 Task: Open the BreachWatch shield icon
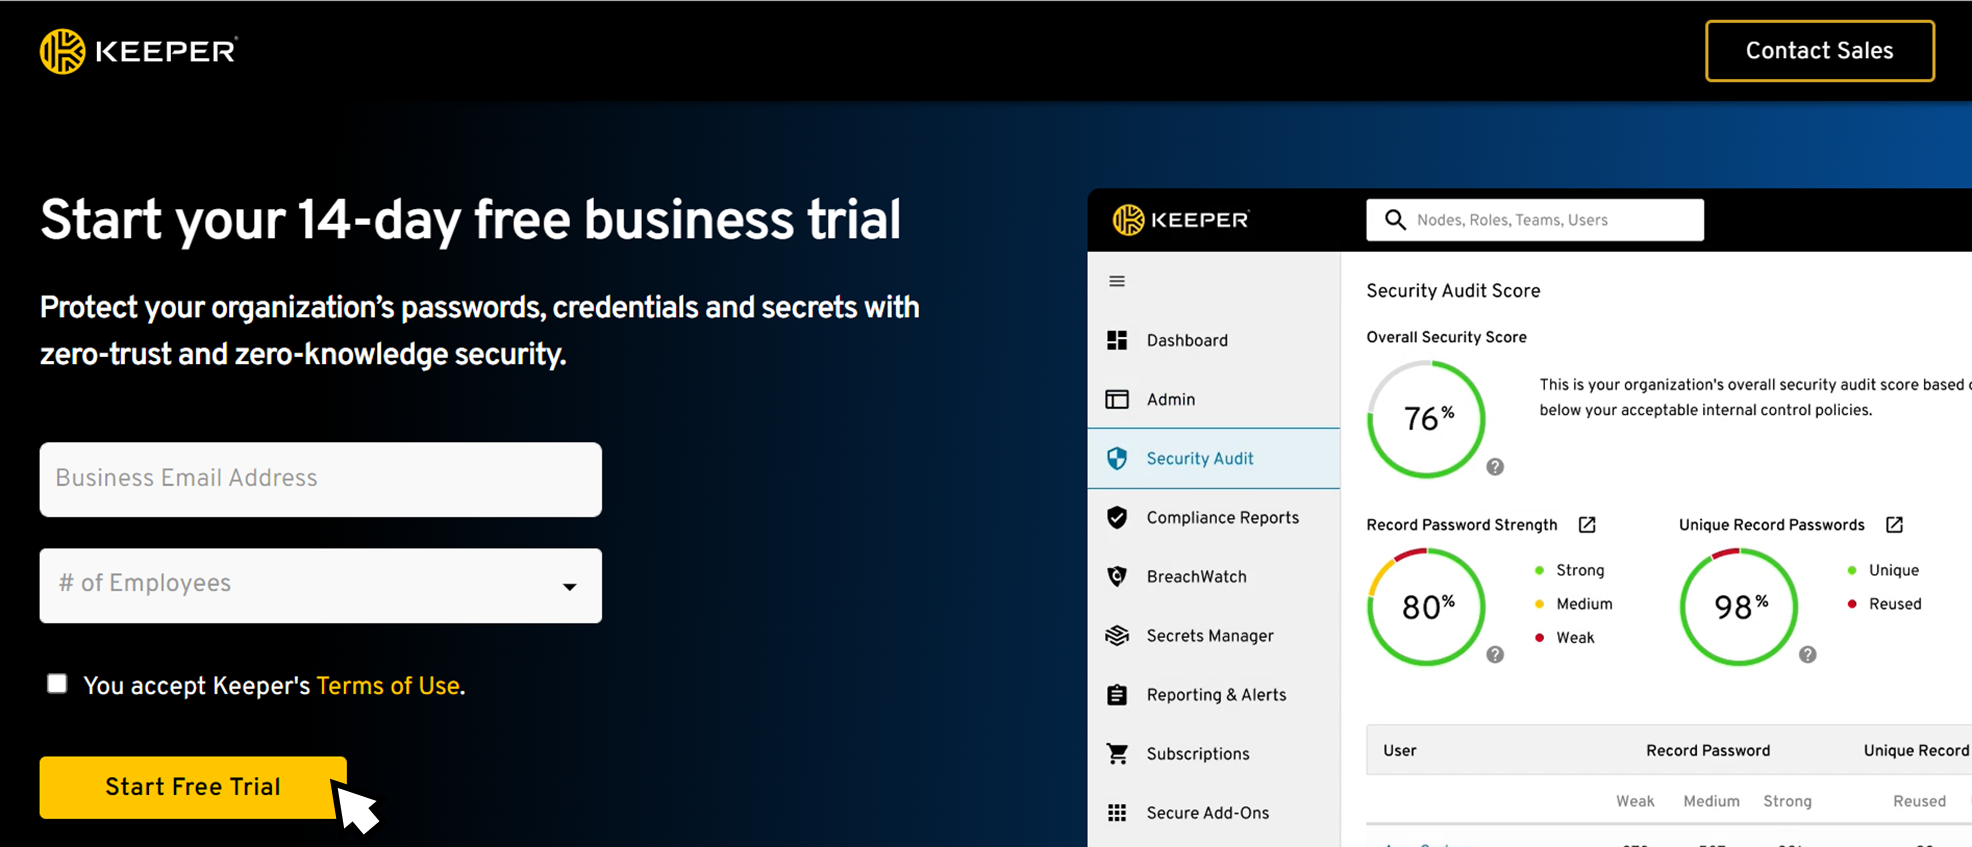pyautogui.click(x=1117, y=576)
